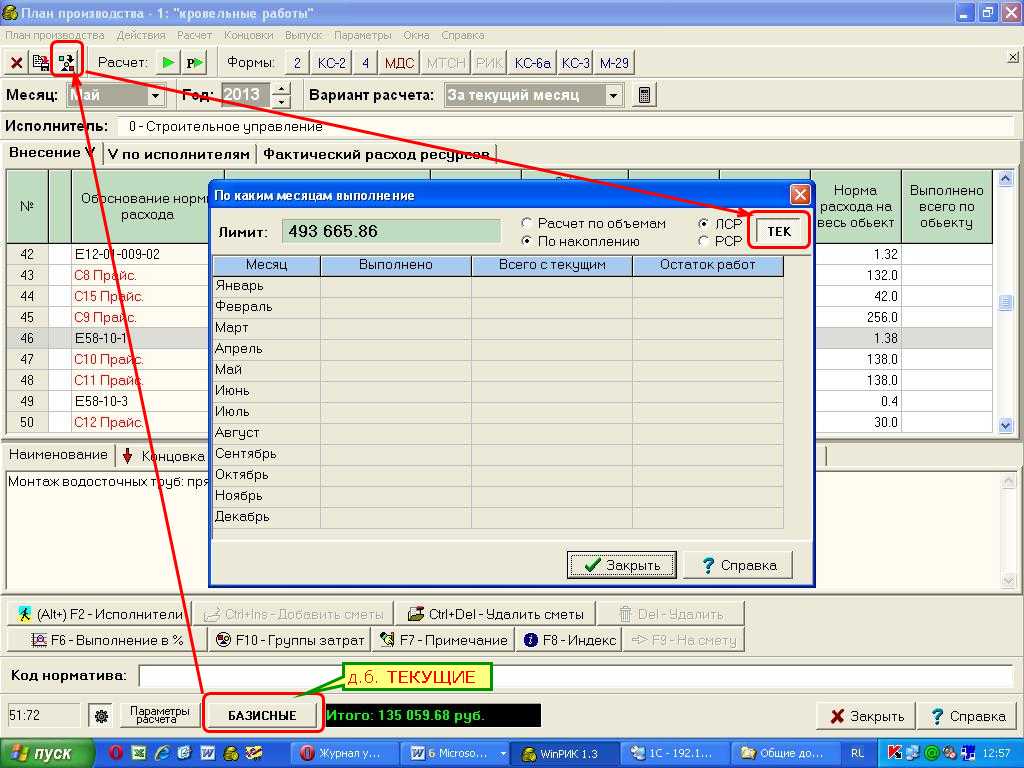Switch to the Концовка tab below the table
The image size is (1024, 768).
[164, 456]
